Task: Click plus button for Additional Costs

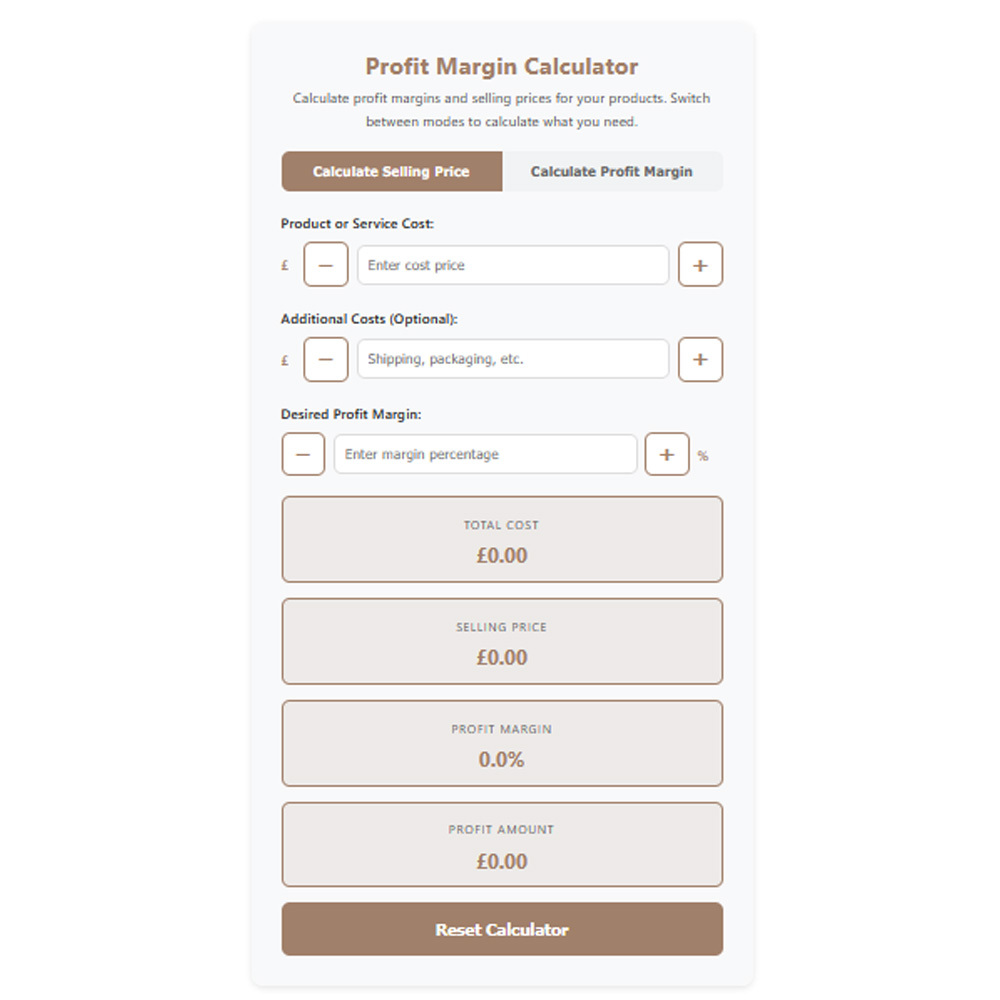Action: click(700, 359)
